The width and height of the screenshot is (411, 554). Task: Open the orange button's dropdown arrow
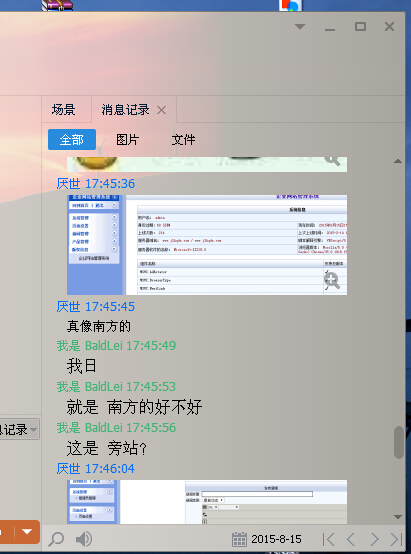click(27, 532)
